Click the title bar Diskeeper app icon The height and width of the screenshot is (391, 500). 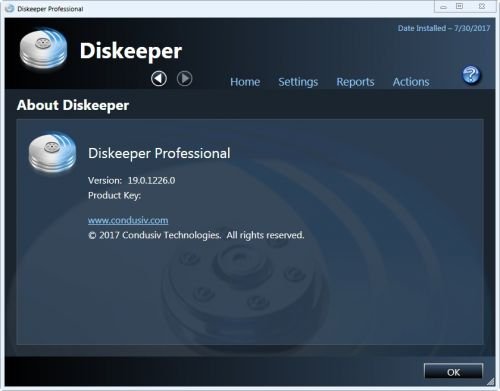tap(9, 8)
